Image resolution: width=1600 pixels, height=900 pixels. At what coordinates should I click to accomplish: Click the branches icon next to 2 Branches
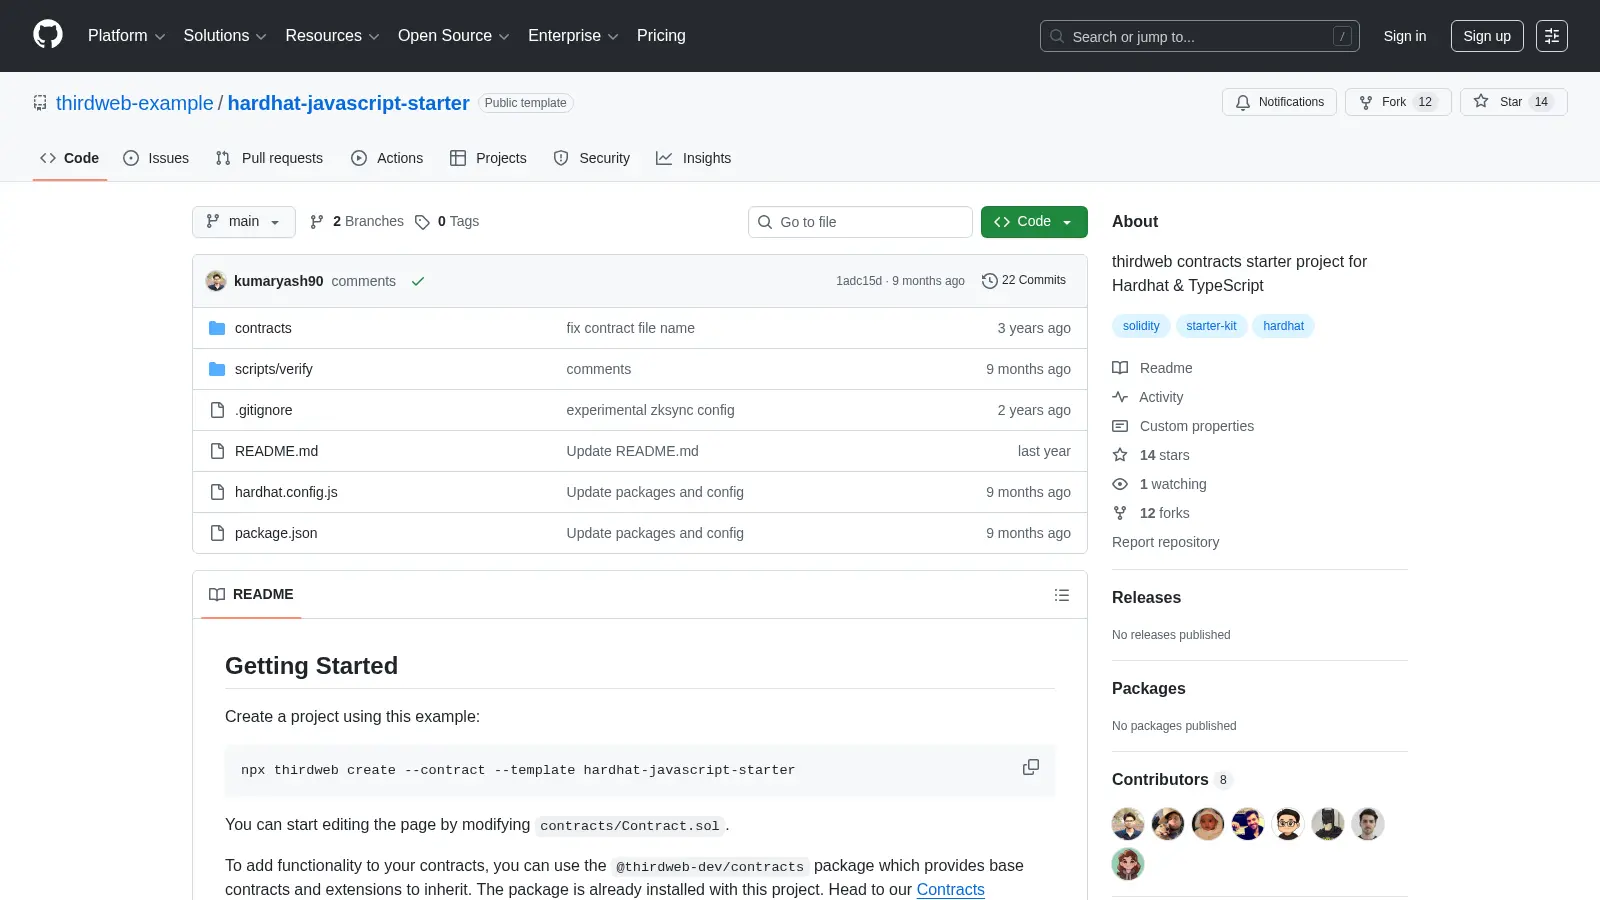(x=317, y=222)
